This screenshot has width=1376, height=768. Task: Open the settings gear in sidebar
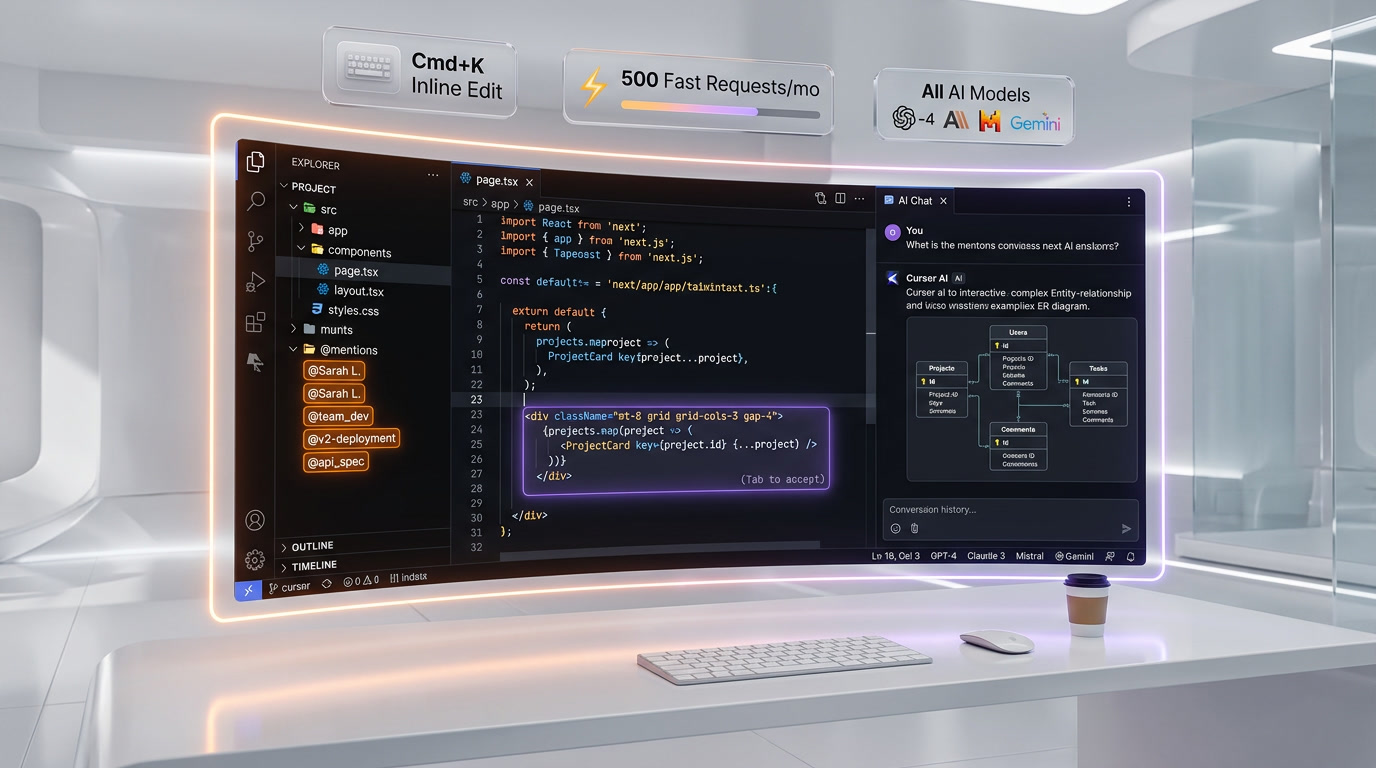254,560
